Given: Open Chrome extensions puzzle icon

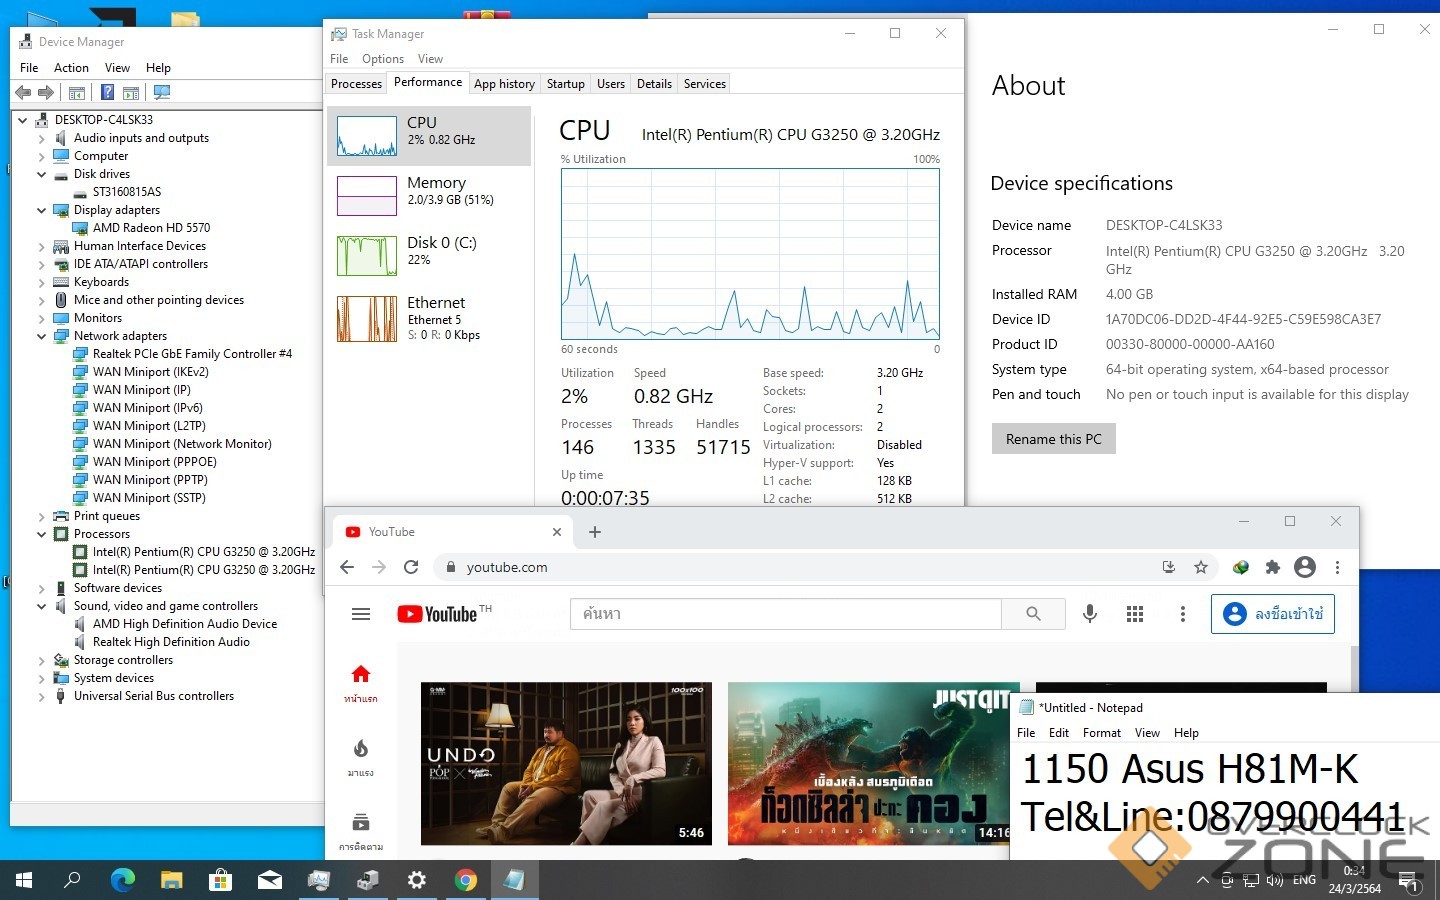Looking at the screenshot, I should click(x=1272, y=567).
